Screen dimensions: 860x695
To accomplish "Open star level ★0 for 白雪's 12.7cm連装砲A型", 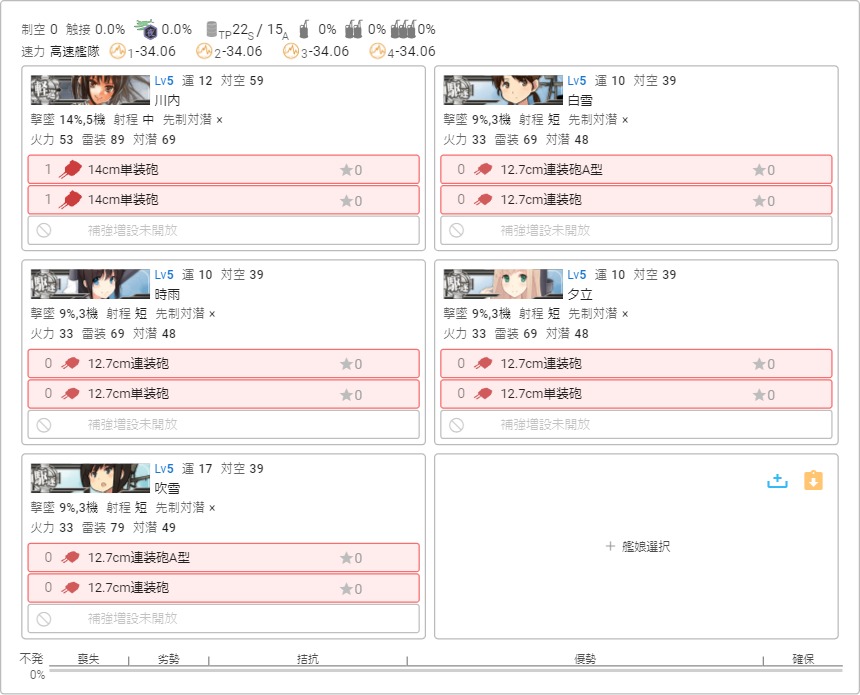I will 764,170.
